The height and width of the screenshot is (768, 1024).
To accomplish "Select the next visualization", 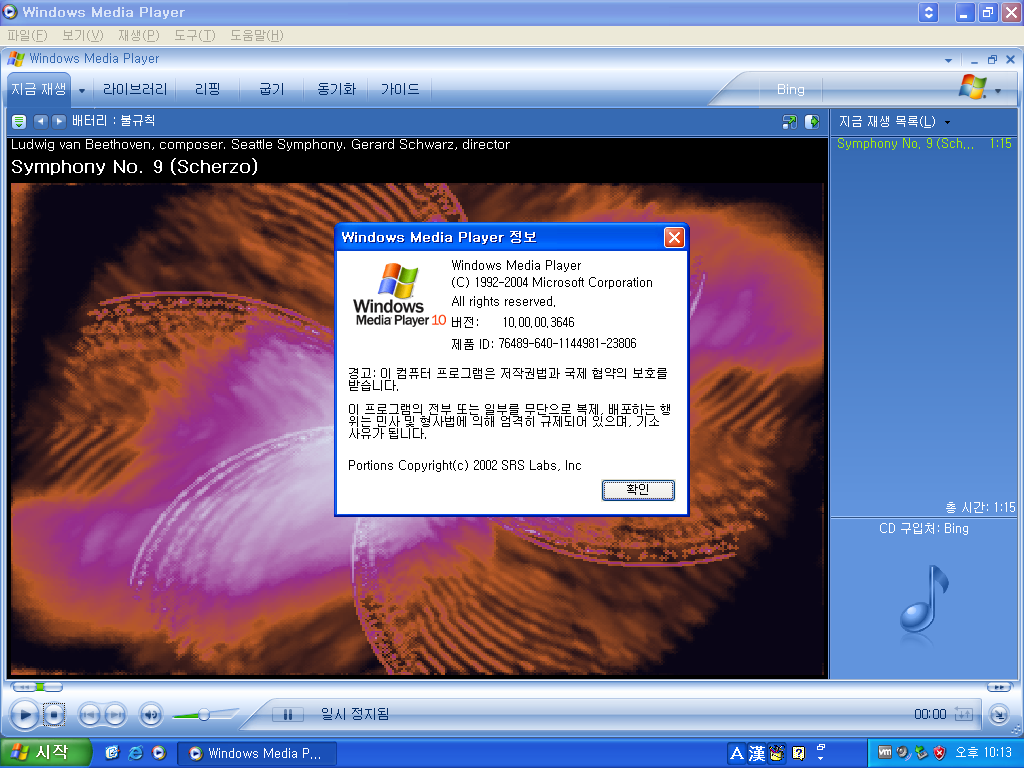I will click(59, 121).
